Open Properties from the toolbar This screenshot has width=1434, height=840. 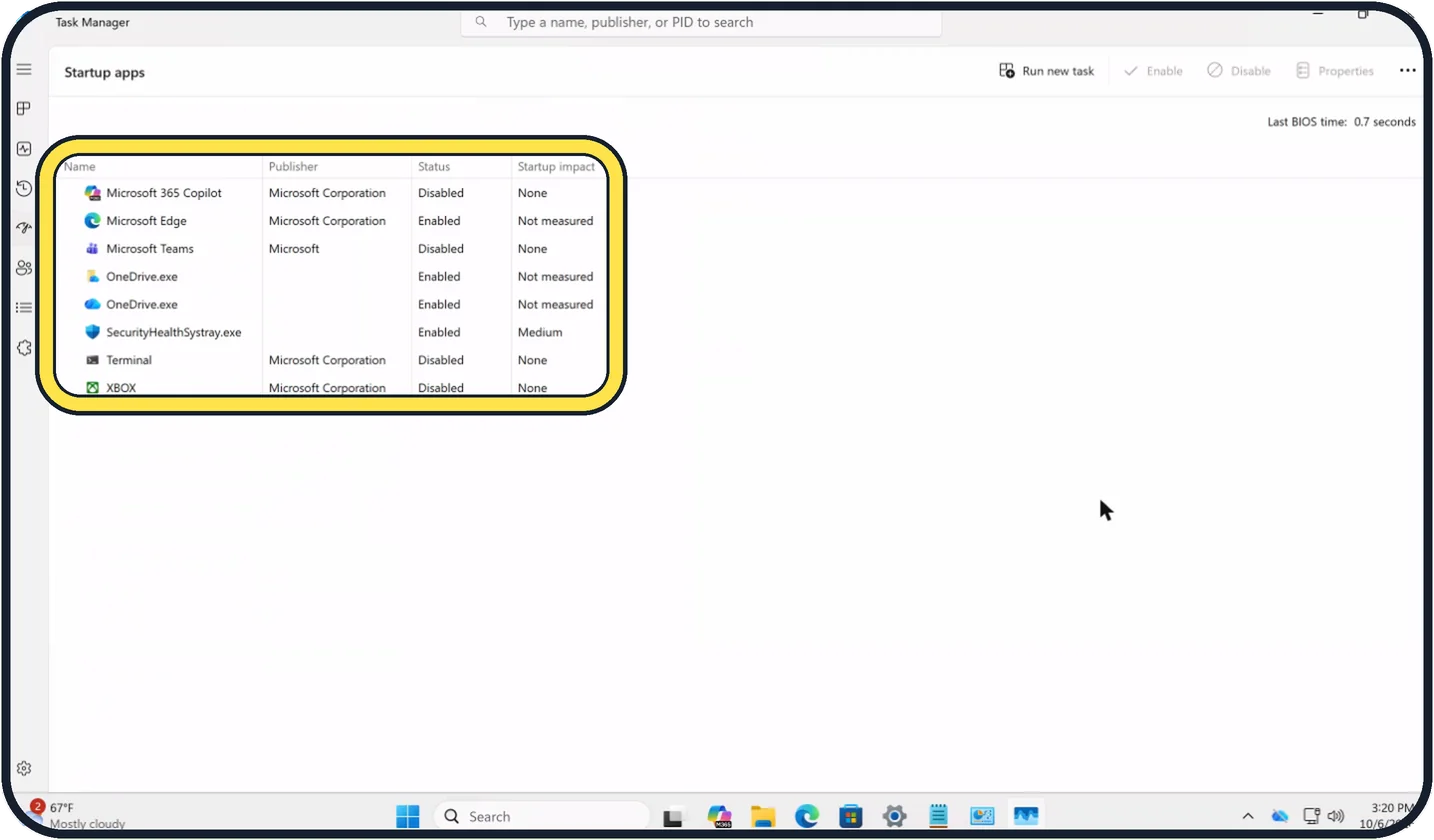pyautogui.click(x=1335, y=71)
